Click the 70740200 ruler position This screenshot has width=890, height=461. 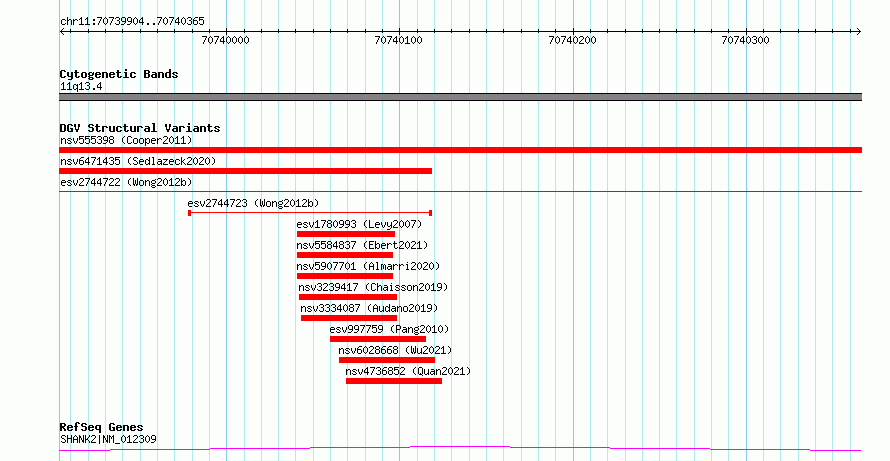click(x=572, y=40)
